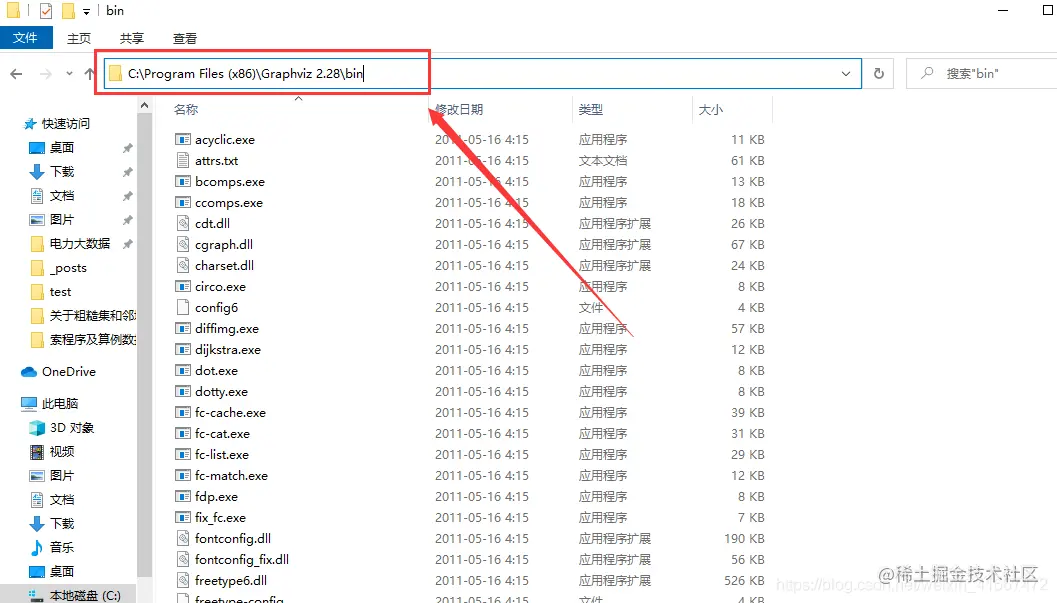Select the fc-list.exe file name
The image size is (1057, 603).
(x=222, y=454)
